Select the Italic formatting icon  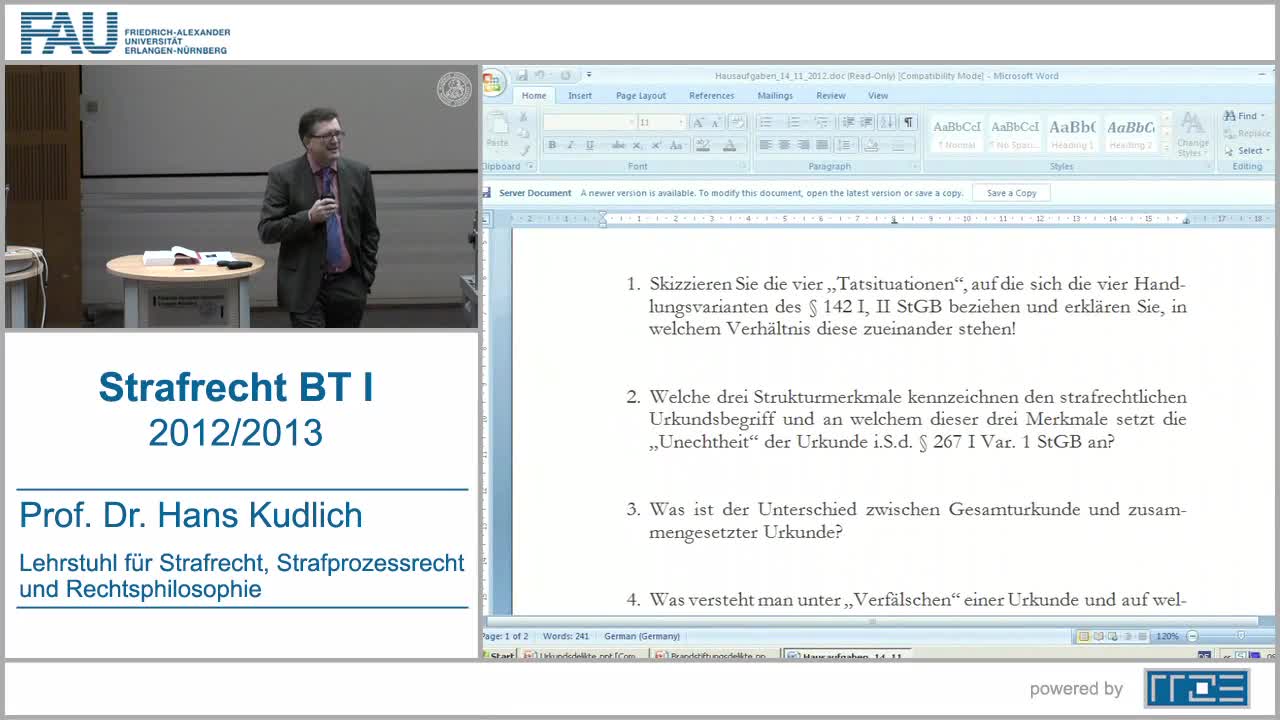coord(570,145)
